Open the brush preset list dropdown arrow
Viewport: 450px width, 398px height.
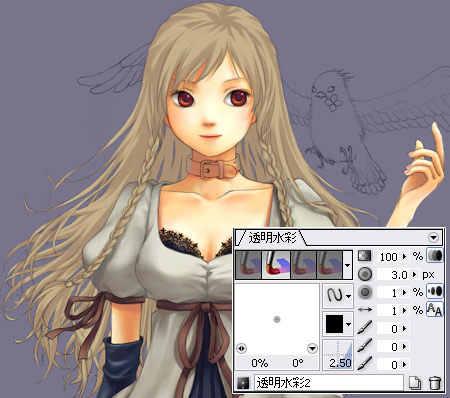[x=347, y=265]
